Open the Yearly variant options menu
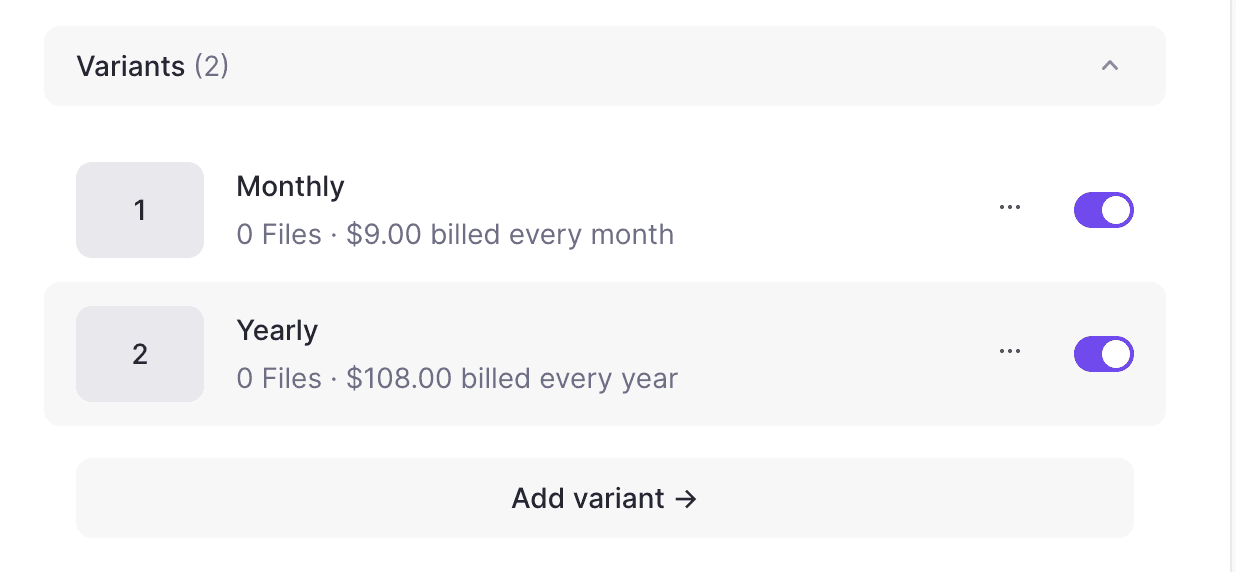The image size is (1236, 572). coord(1010,352)
